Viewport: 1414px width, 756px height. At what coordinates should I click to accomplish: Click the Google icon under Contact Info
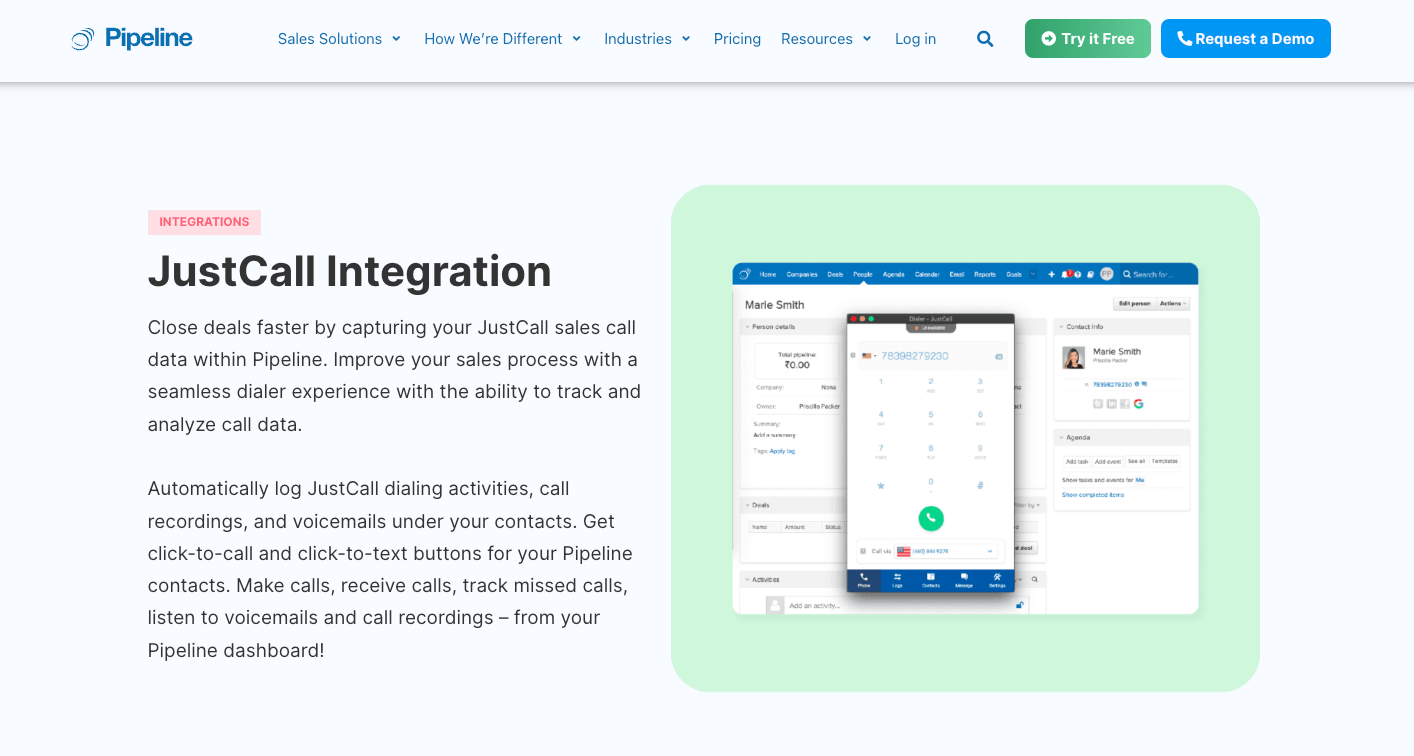pyautogui.click(x=1138, y=404)
